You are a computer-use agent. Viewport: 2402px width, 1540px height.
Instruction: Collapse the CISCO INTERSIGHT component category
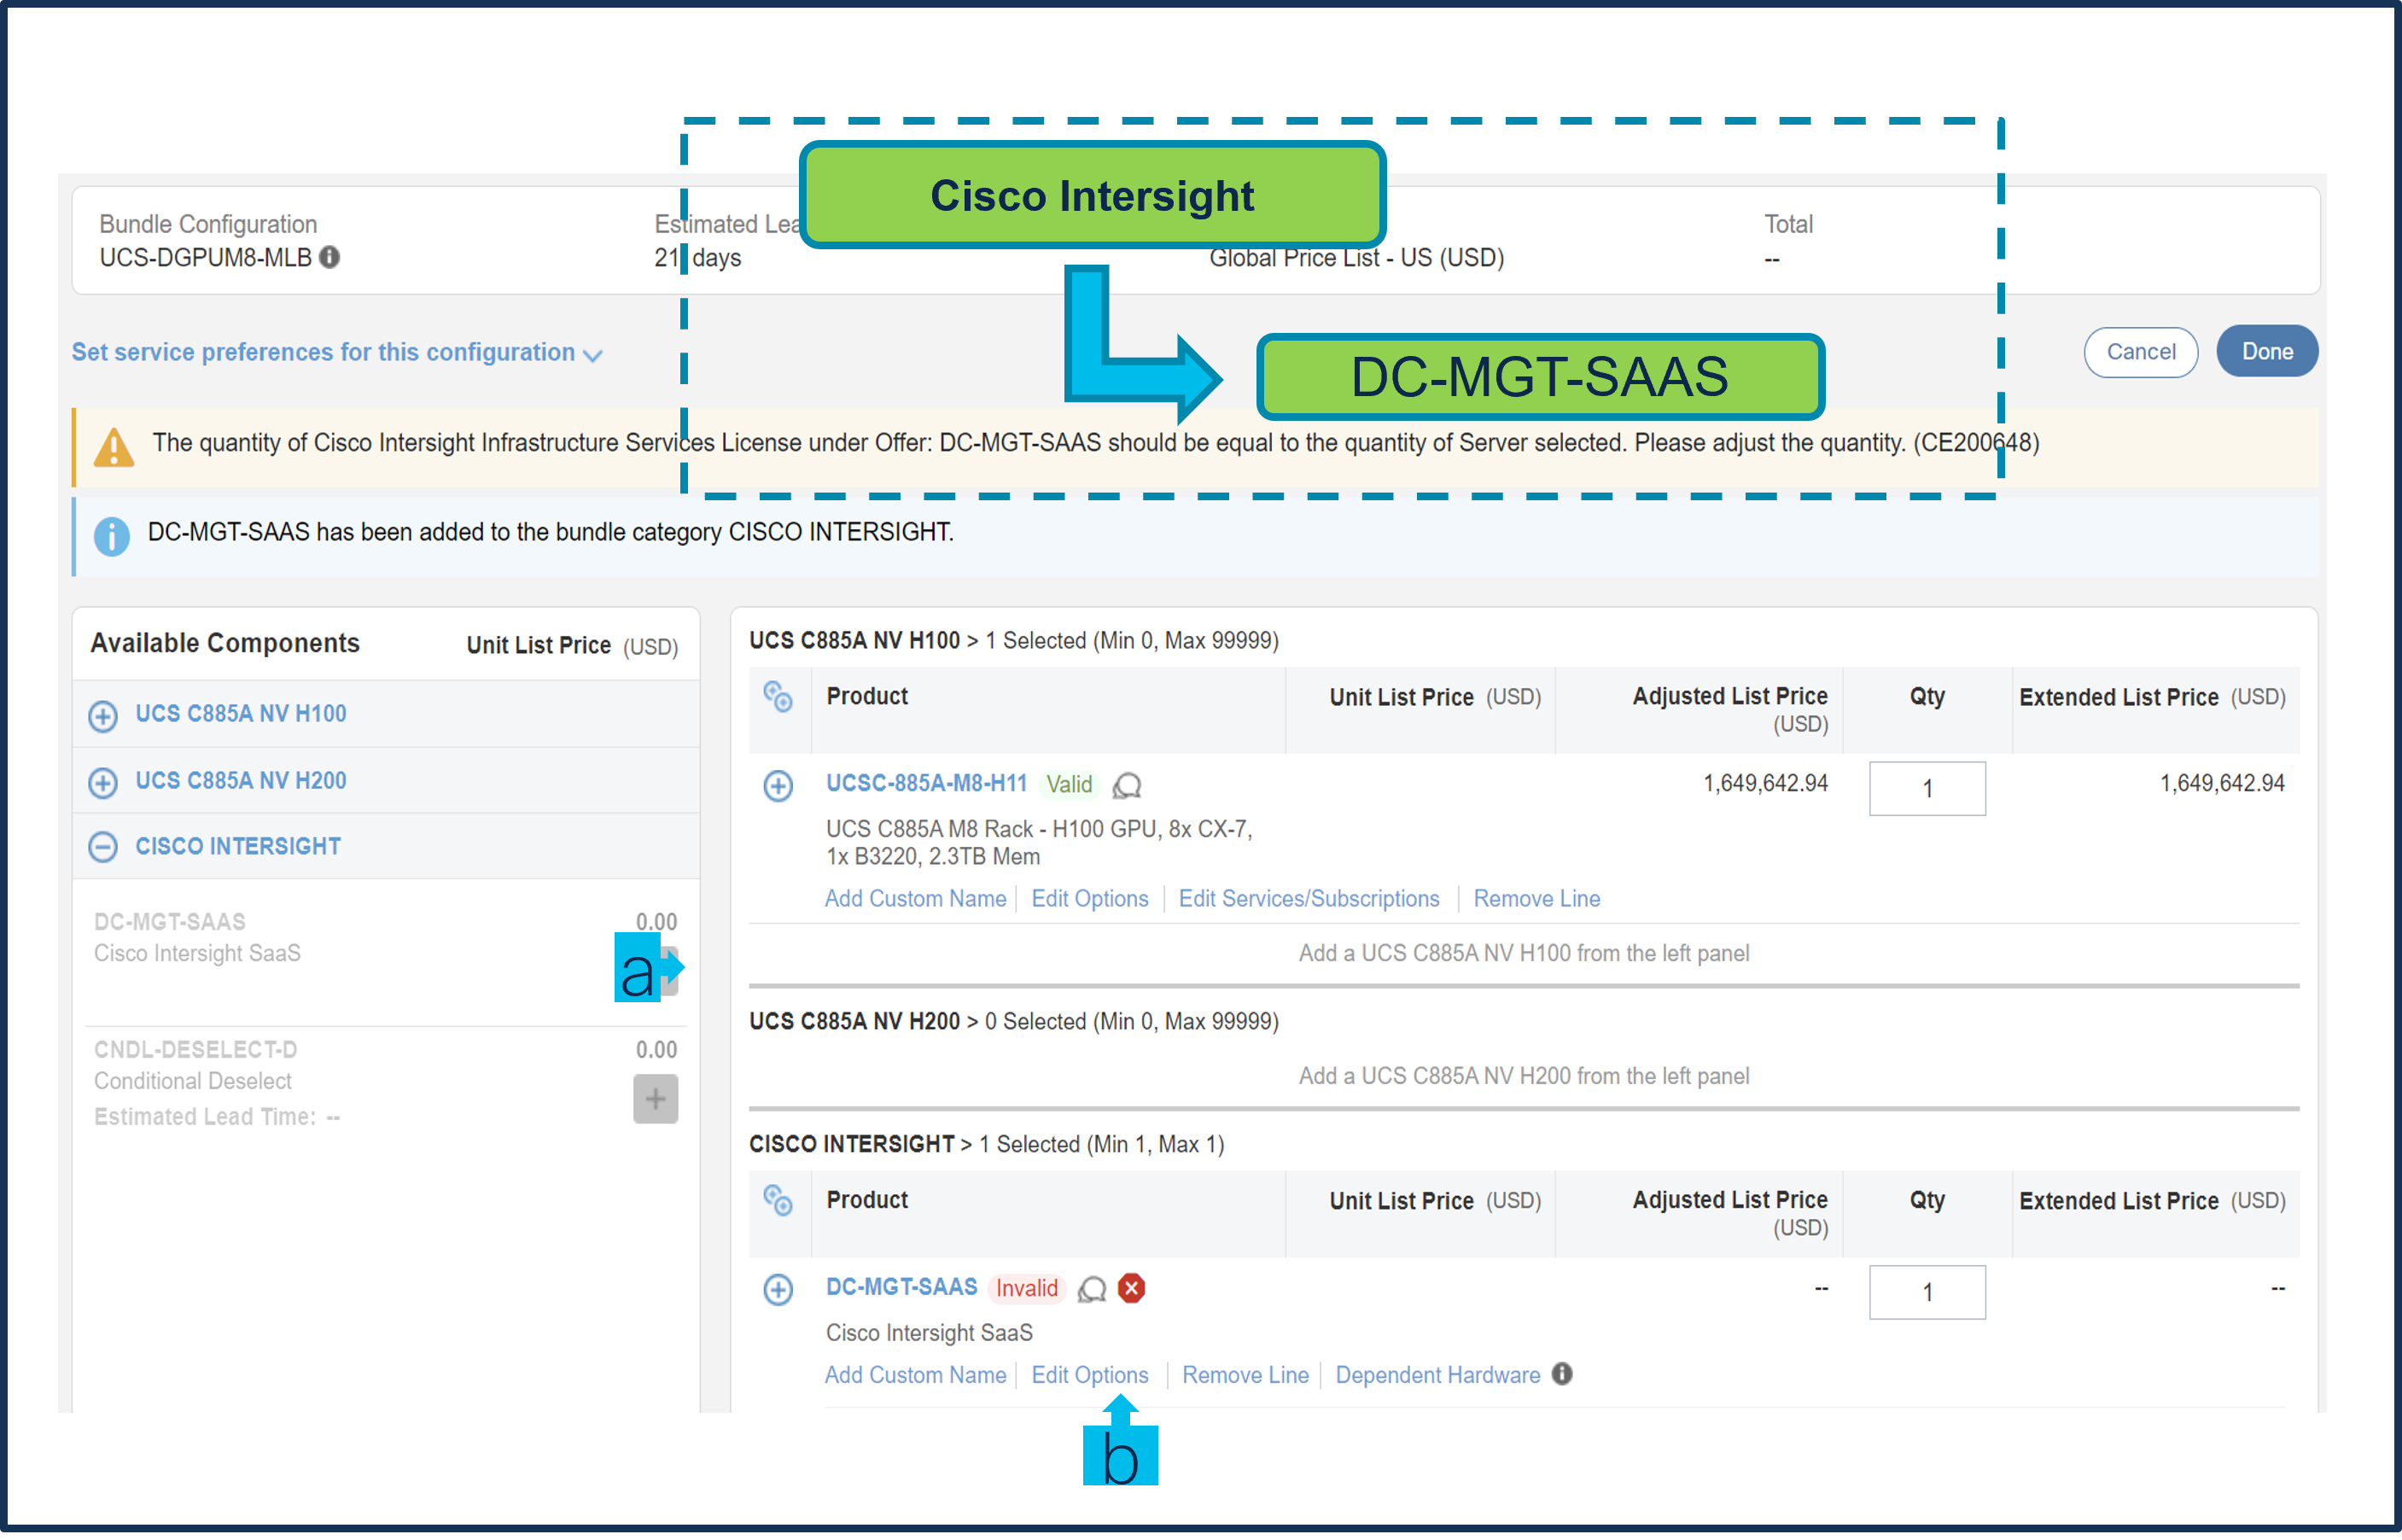[x=103, y=847]
